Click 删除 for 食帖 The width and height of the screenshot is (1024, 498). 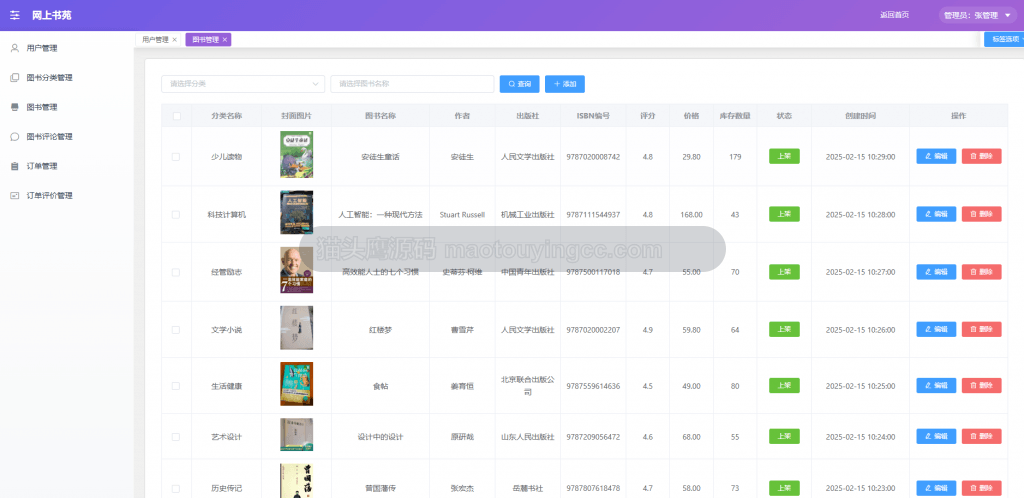click(x=981, y=386)
